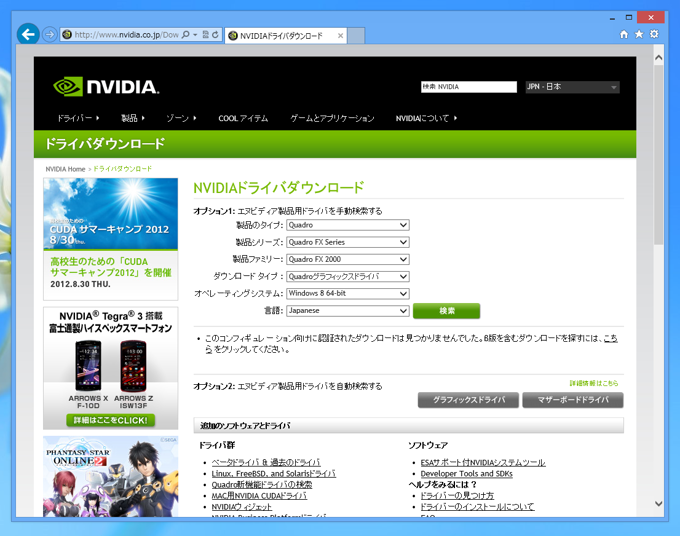Click the vertical scrollbar thumb
Viewport: 680px width, 536px height.
coord(658,155)
